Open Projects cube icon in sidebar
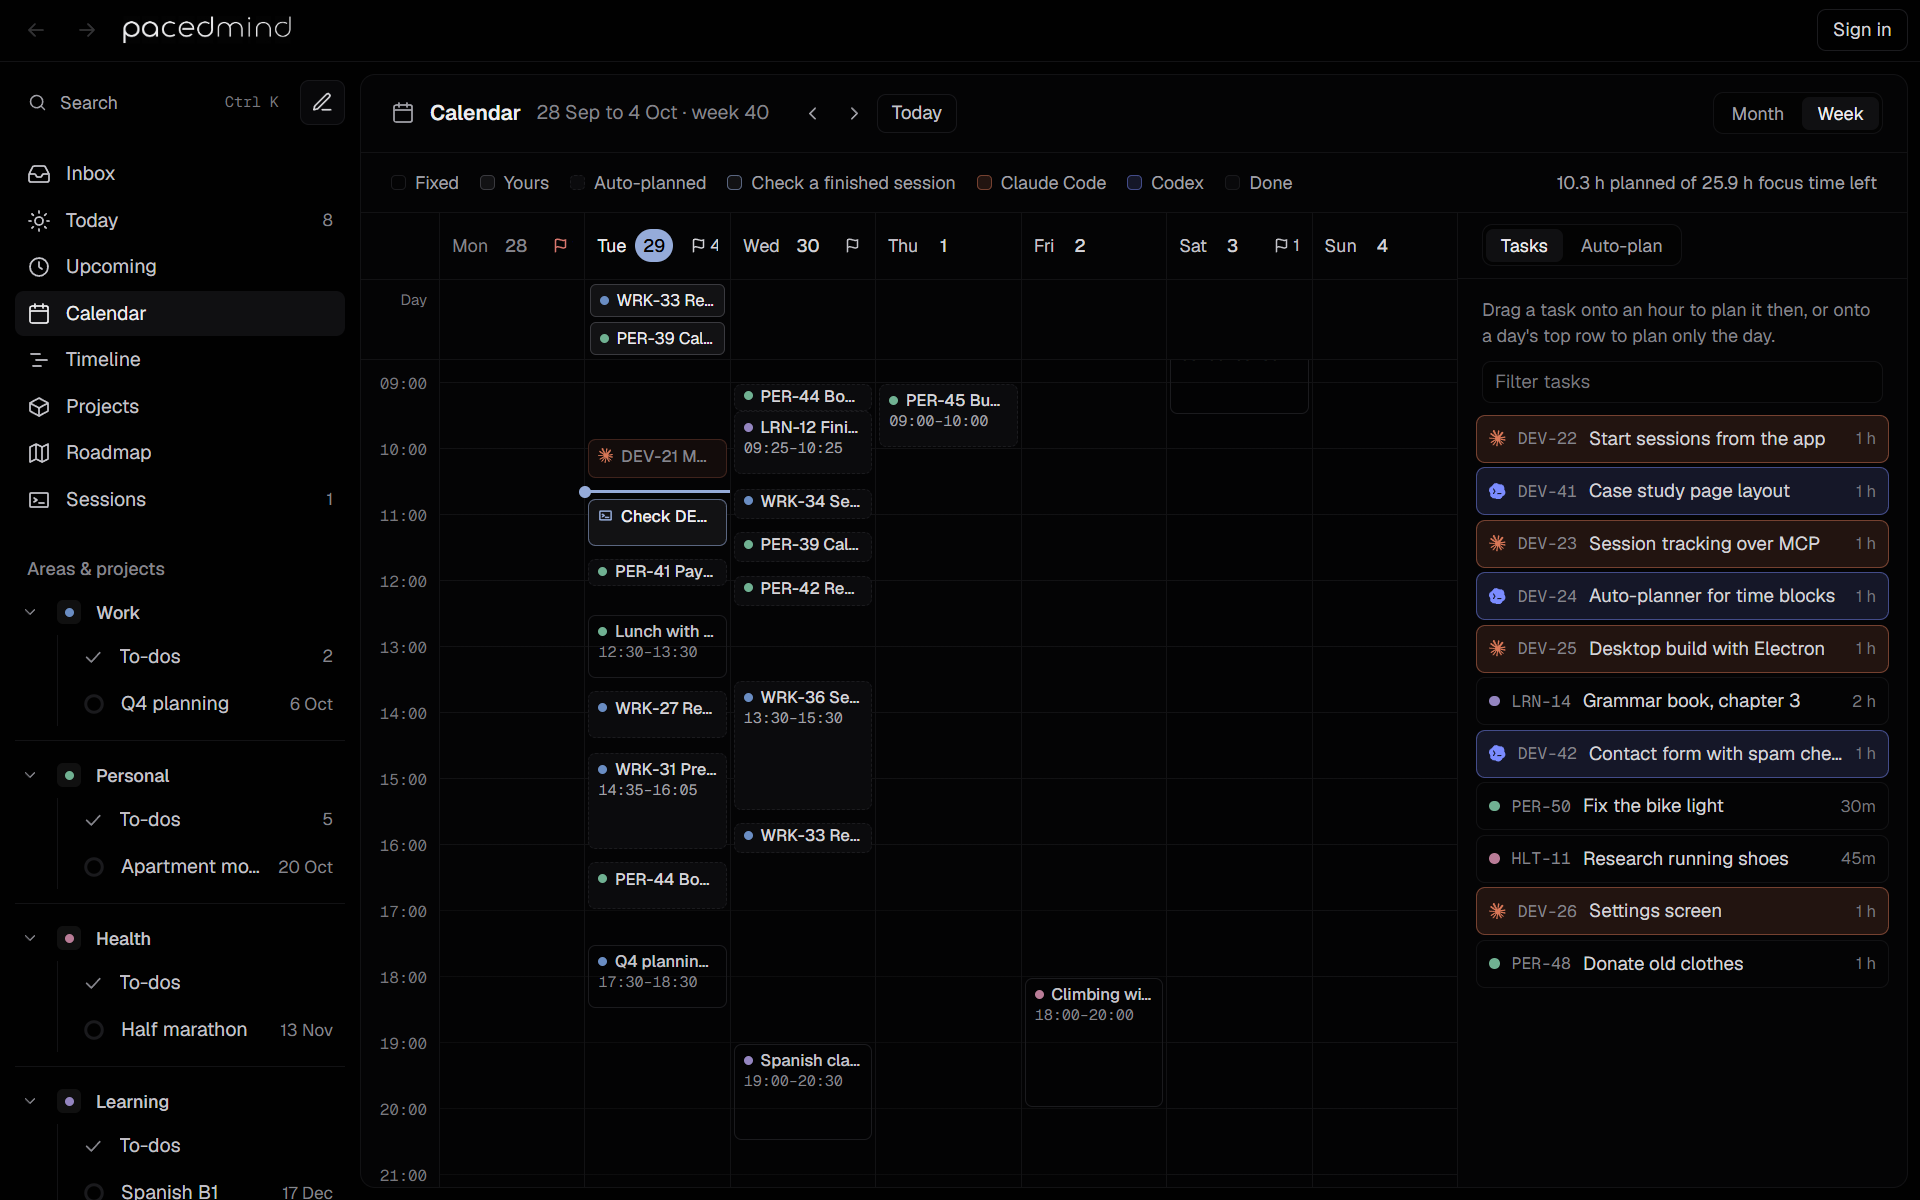1920x1200 pixels. 39,406
